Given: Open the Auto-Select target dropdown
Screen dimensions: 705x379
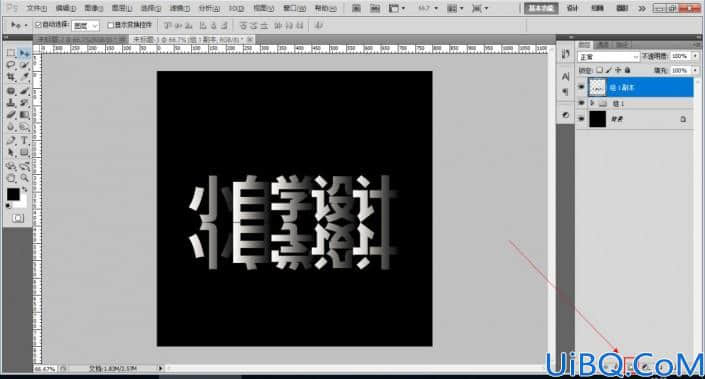Looking at the screenshot, I should [85, 26].
